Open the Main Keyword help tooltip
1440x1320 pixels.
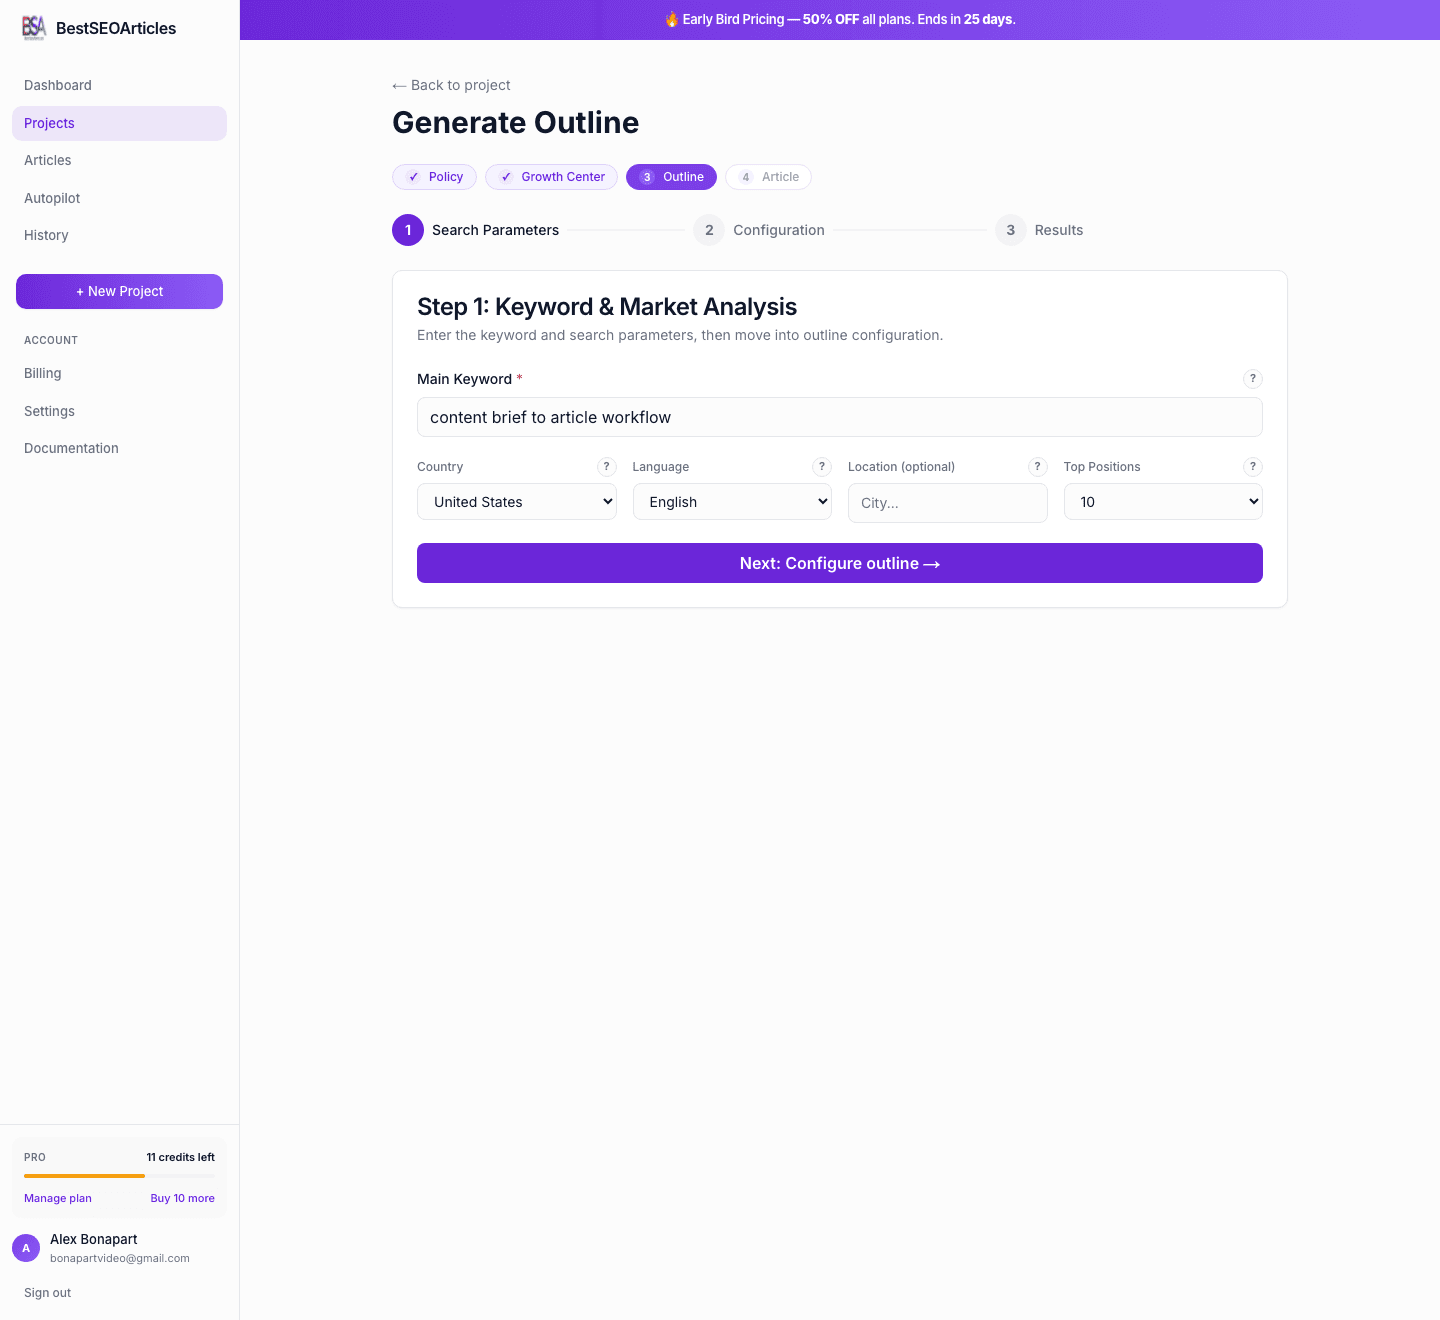(x=1253, y=379)
